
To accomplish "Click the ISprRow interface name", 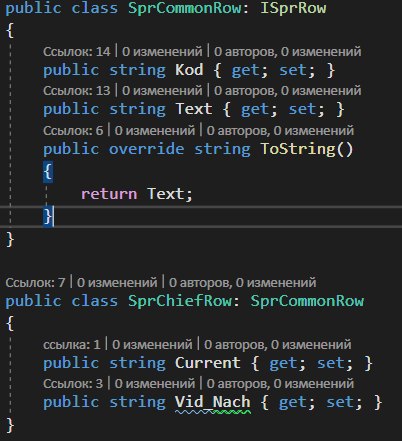I will (x=293, y=8).
